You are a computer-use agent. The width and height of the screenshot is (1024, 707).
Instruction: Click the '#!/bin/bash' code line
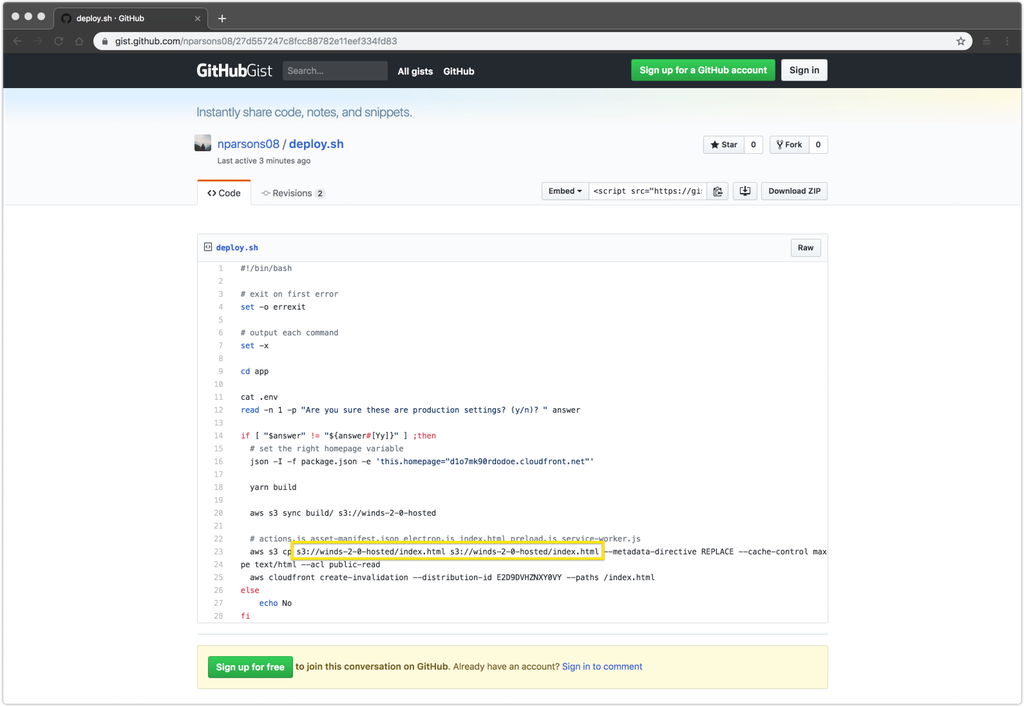pyautogui.click(x=266, y=268)
